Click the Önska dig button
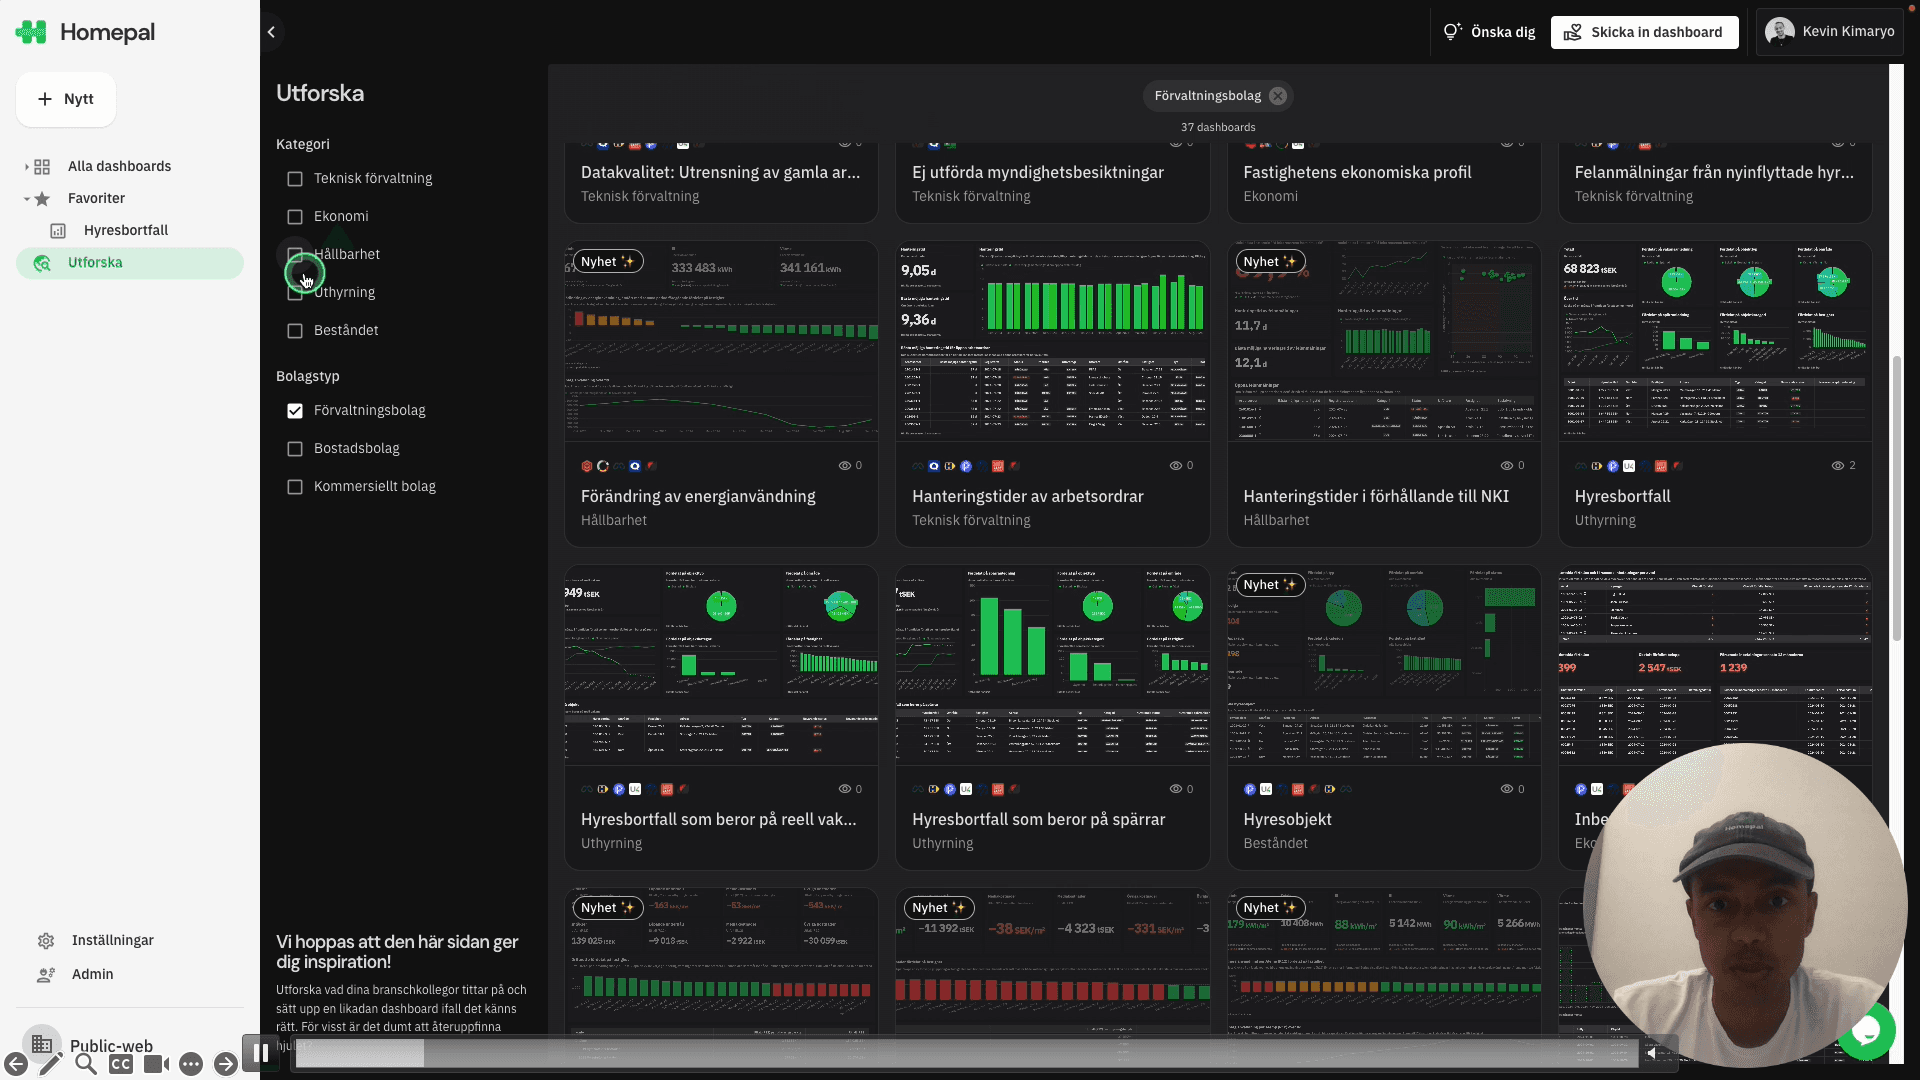 (1489, 32)
